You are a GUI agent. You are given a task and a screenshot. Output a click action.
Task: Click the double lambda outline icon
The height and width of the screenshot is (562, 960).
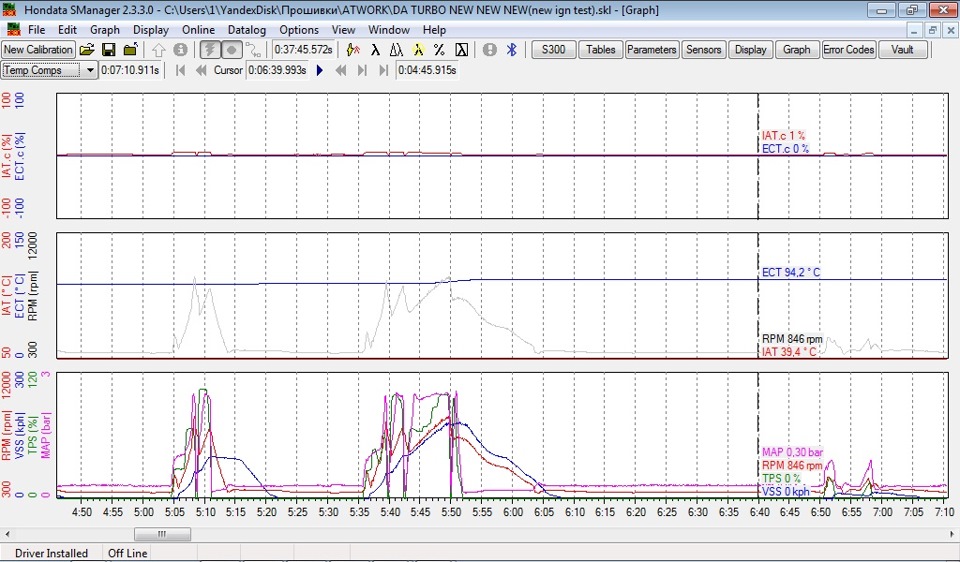tap(396, 50)
